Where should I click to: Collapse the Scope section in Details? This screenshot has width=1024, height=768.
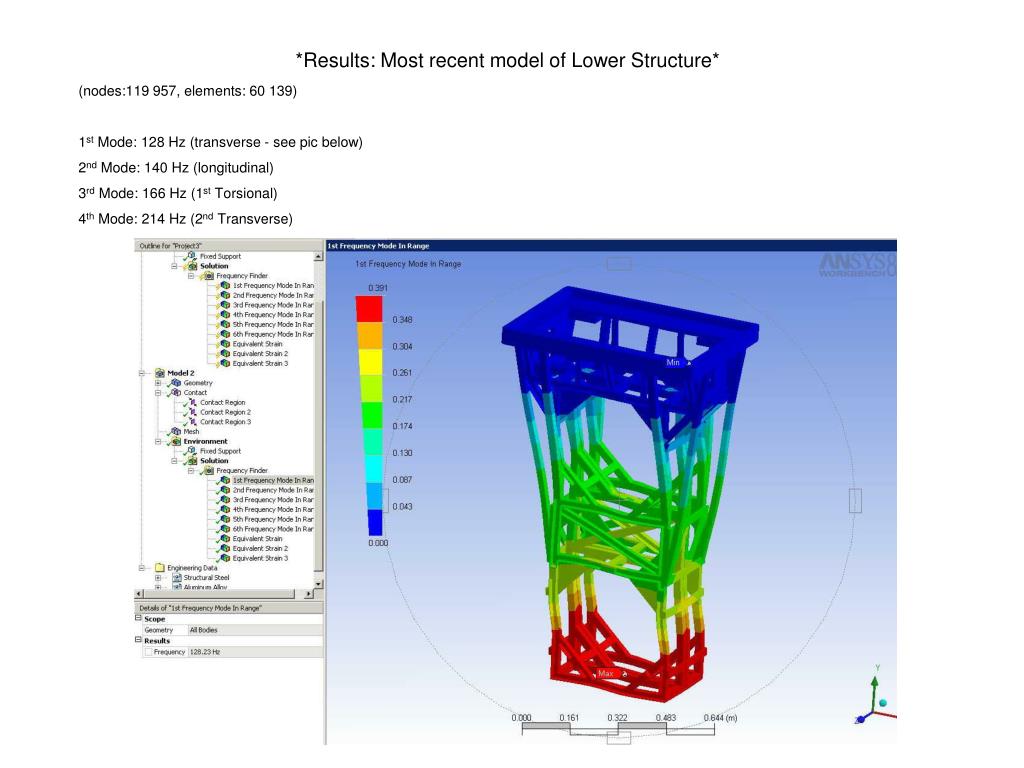pos(138,618)
